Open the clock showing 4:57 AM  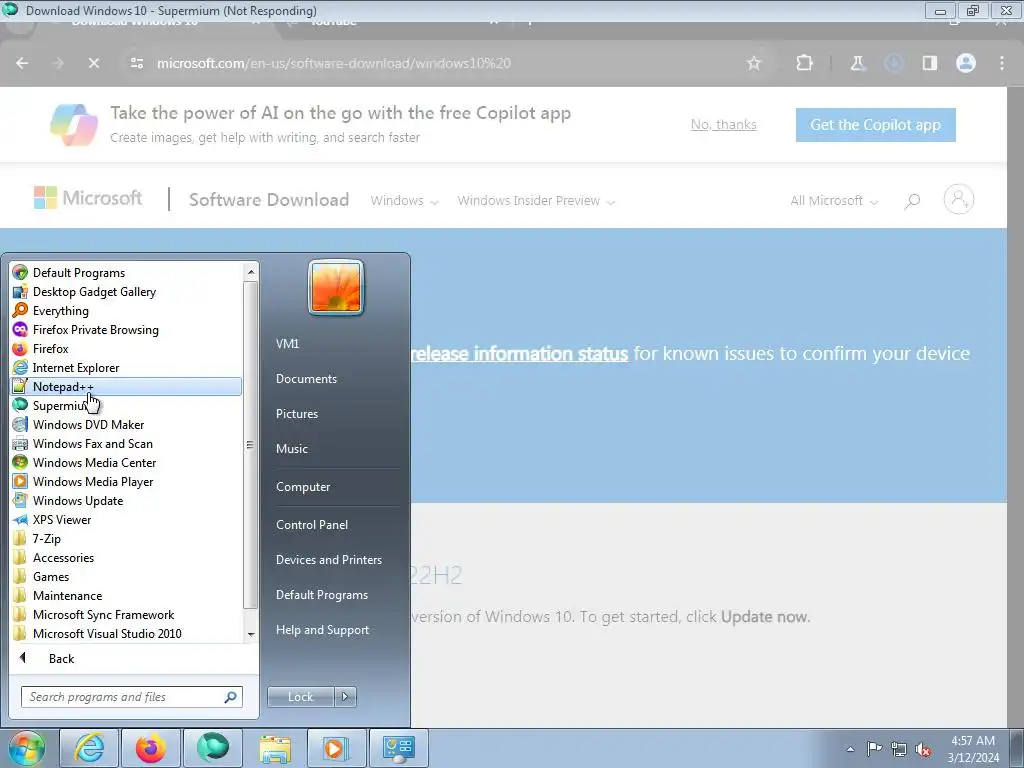pos(973,749)
